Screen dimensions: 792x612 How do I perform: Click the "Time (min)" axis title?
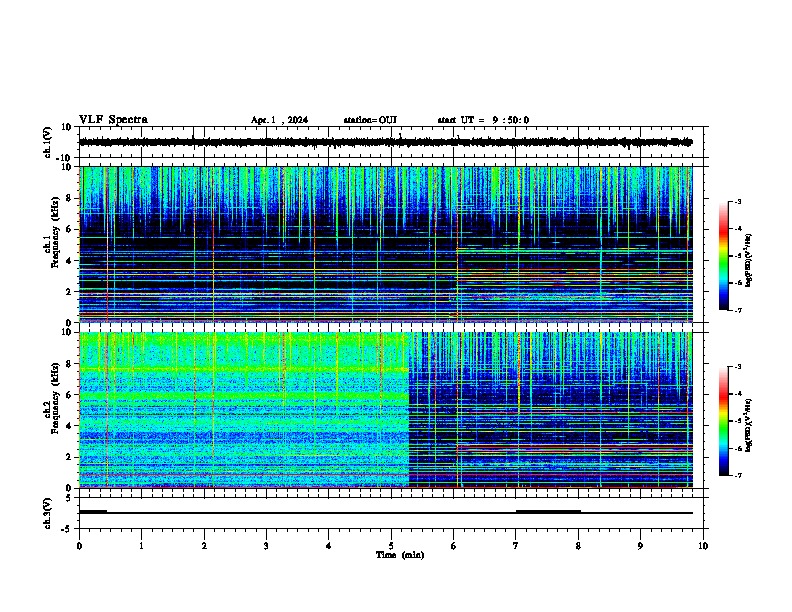tap(400, 555)
